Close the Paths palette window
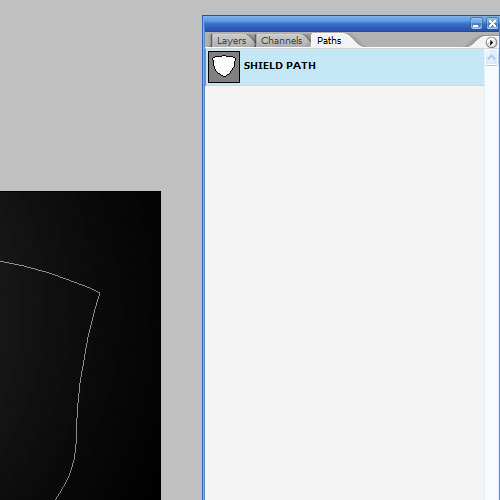The image size is (500, 500). [492, 24]
